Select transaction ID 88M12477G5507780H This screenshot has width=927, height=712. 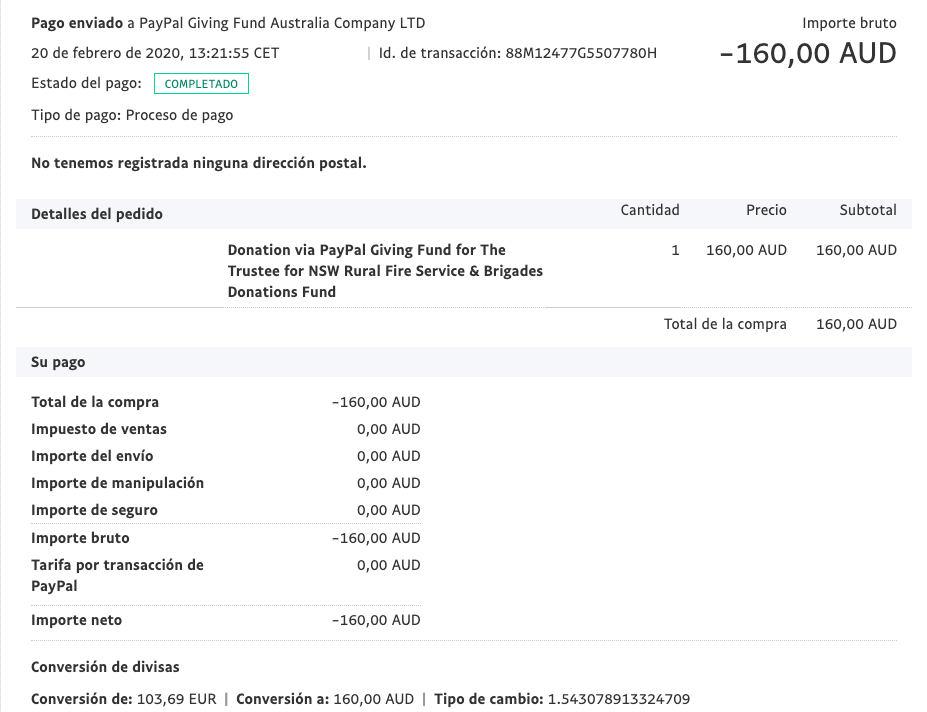(581, 53)
